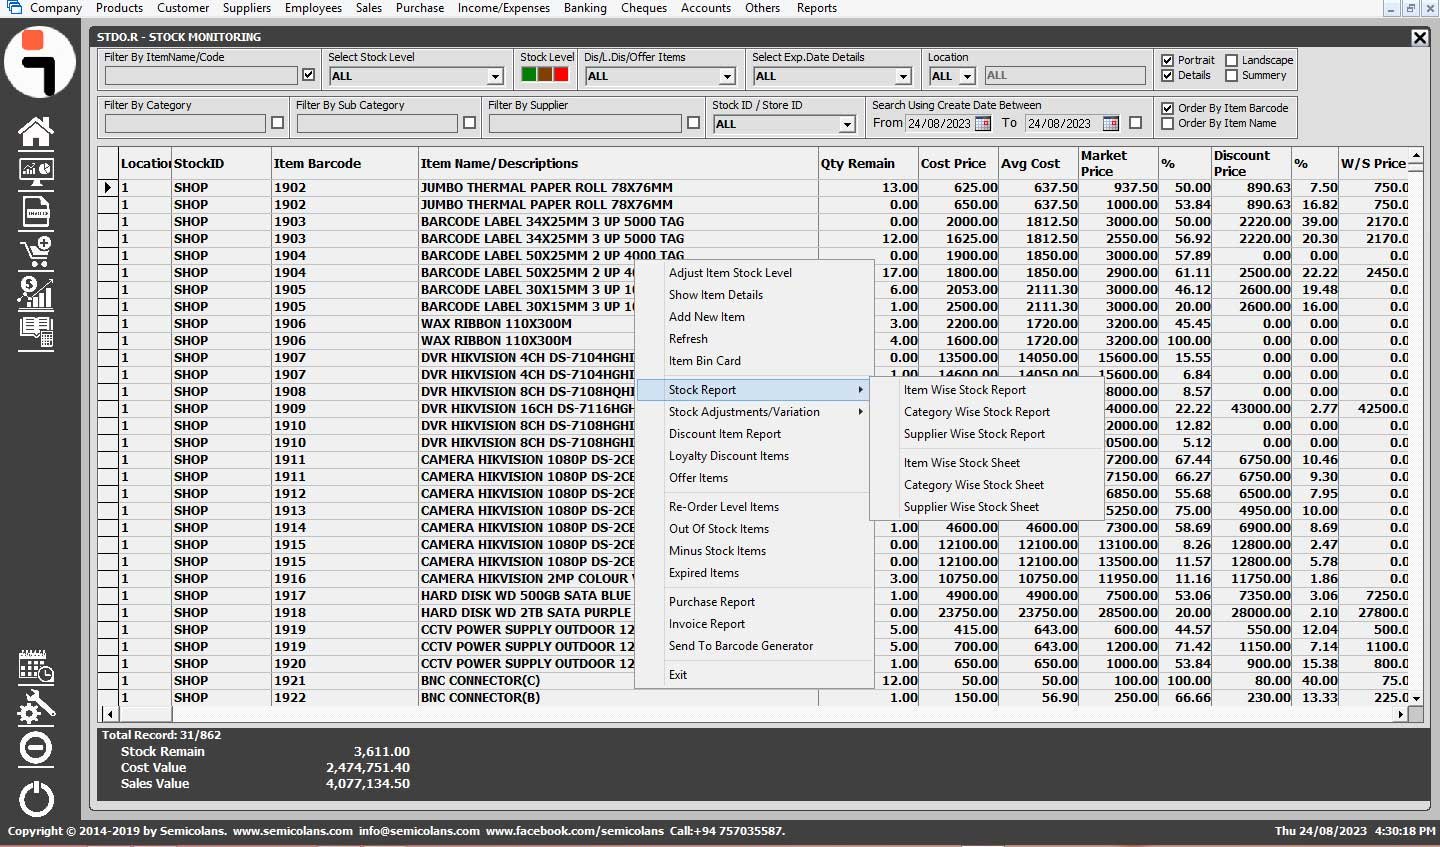Expand the Select Stock Level dropdown
The width and height of the screenshot is (1440, 847).
coord(495,77)
